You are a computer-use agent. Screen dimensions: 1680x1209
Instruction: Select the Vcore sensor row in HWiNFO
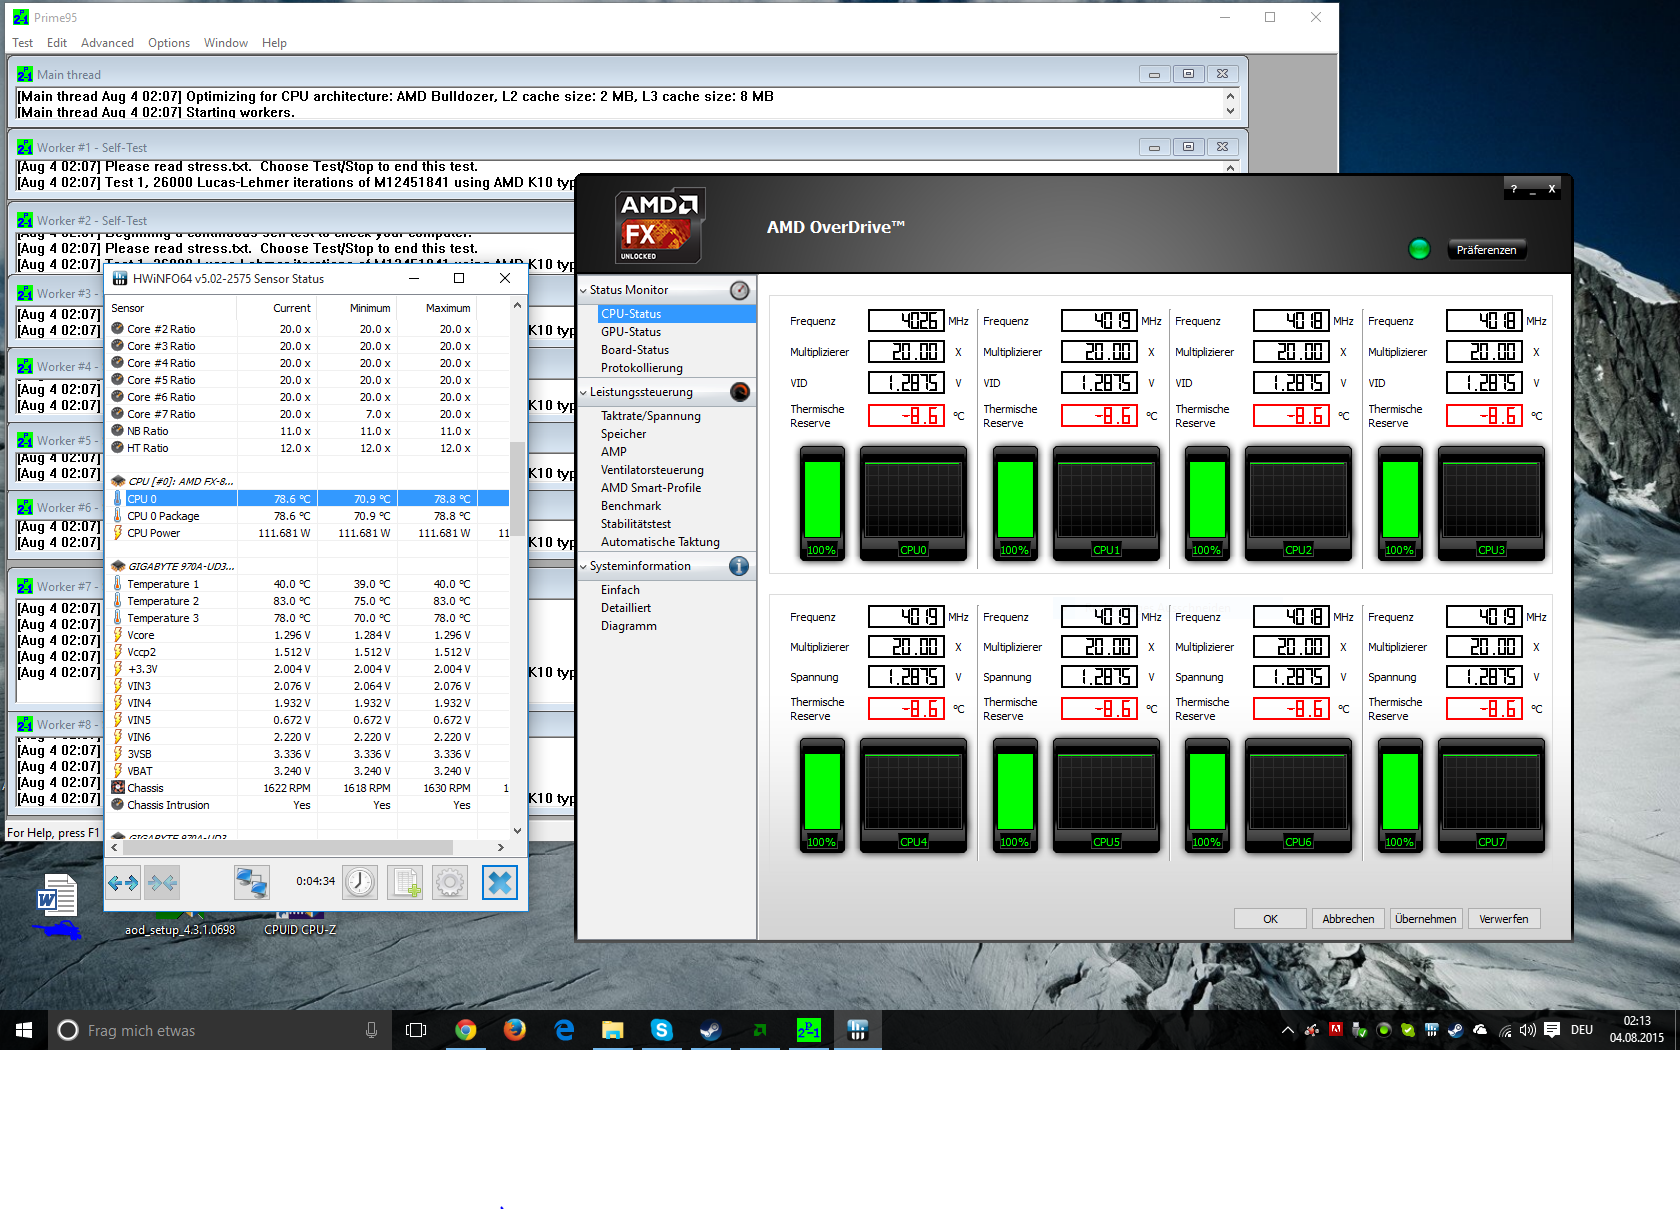308,635
